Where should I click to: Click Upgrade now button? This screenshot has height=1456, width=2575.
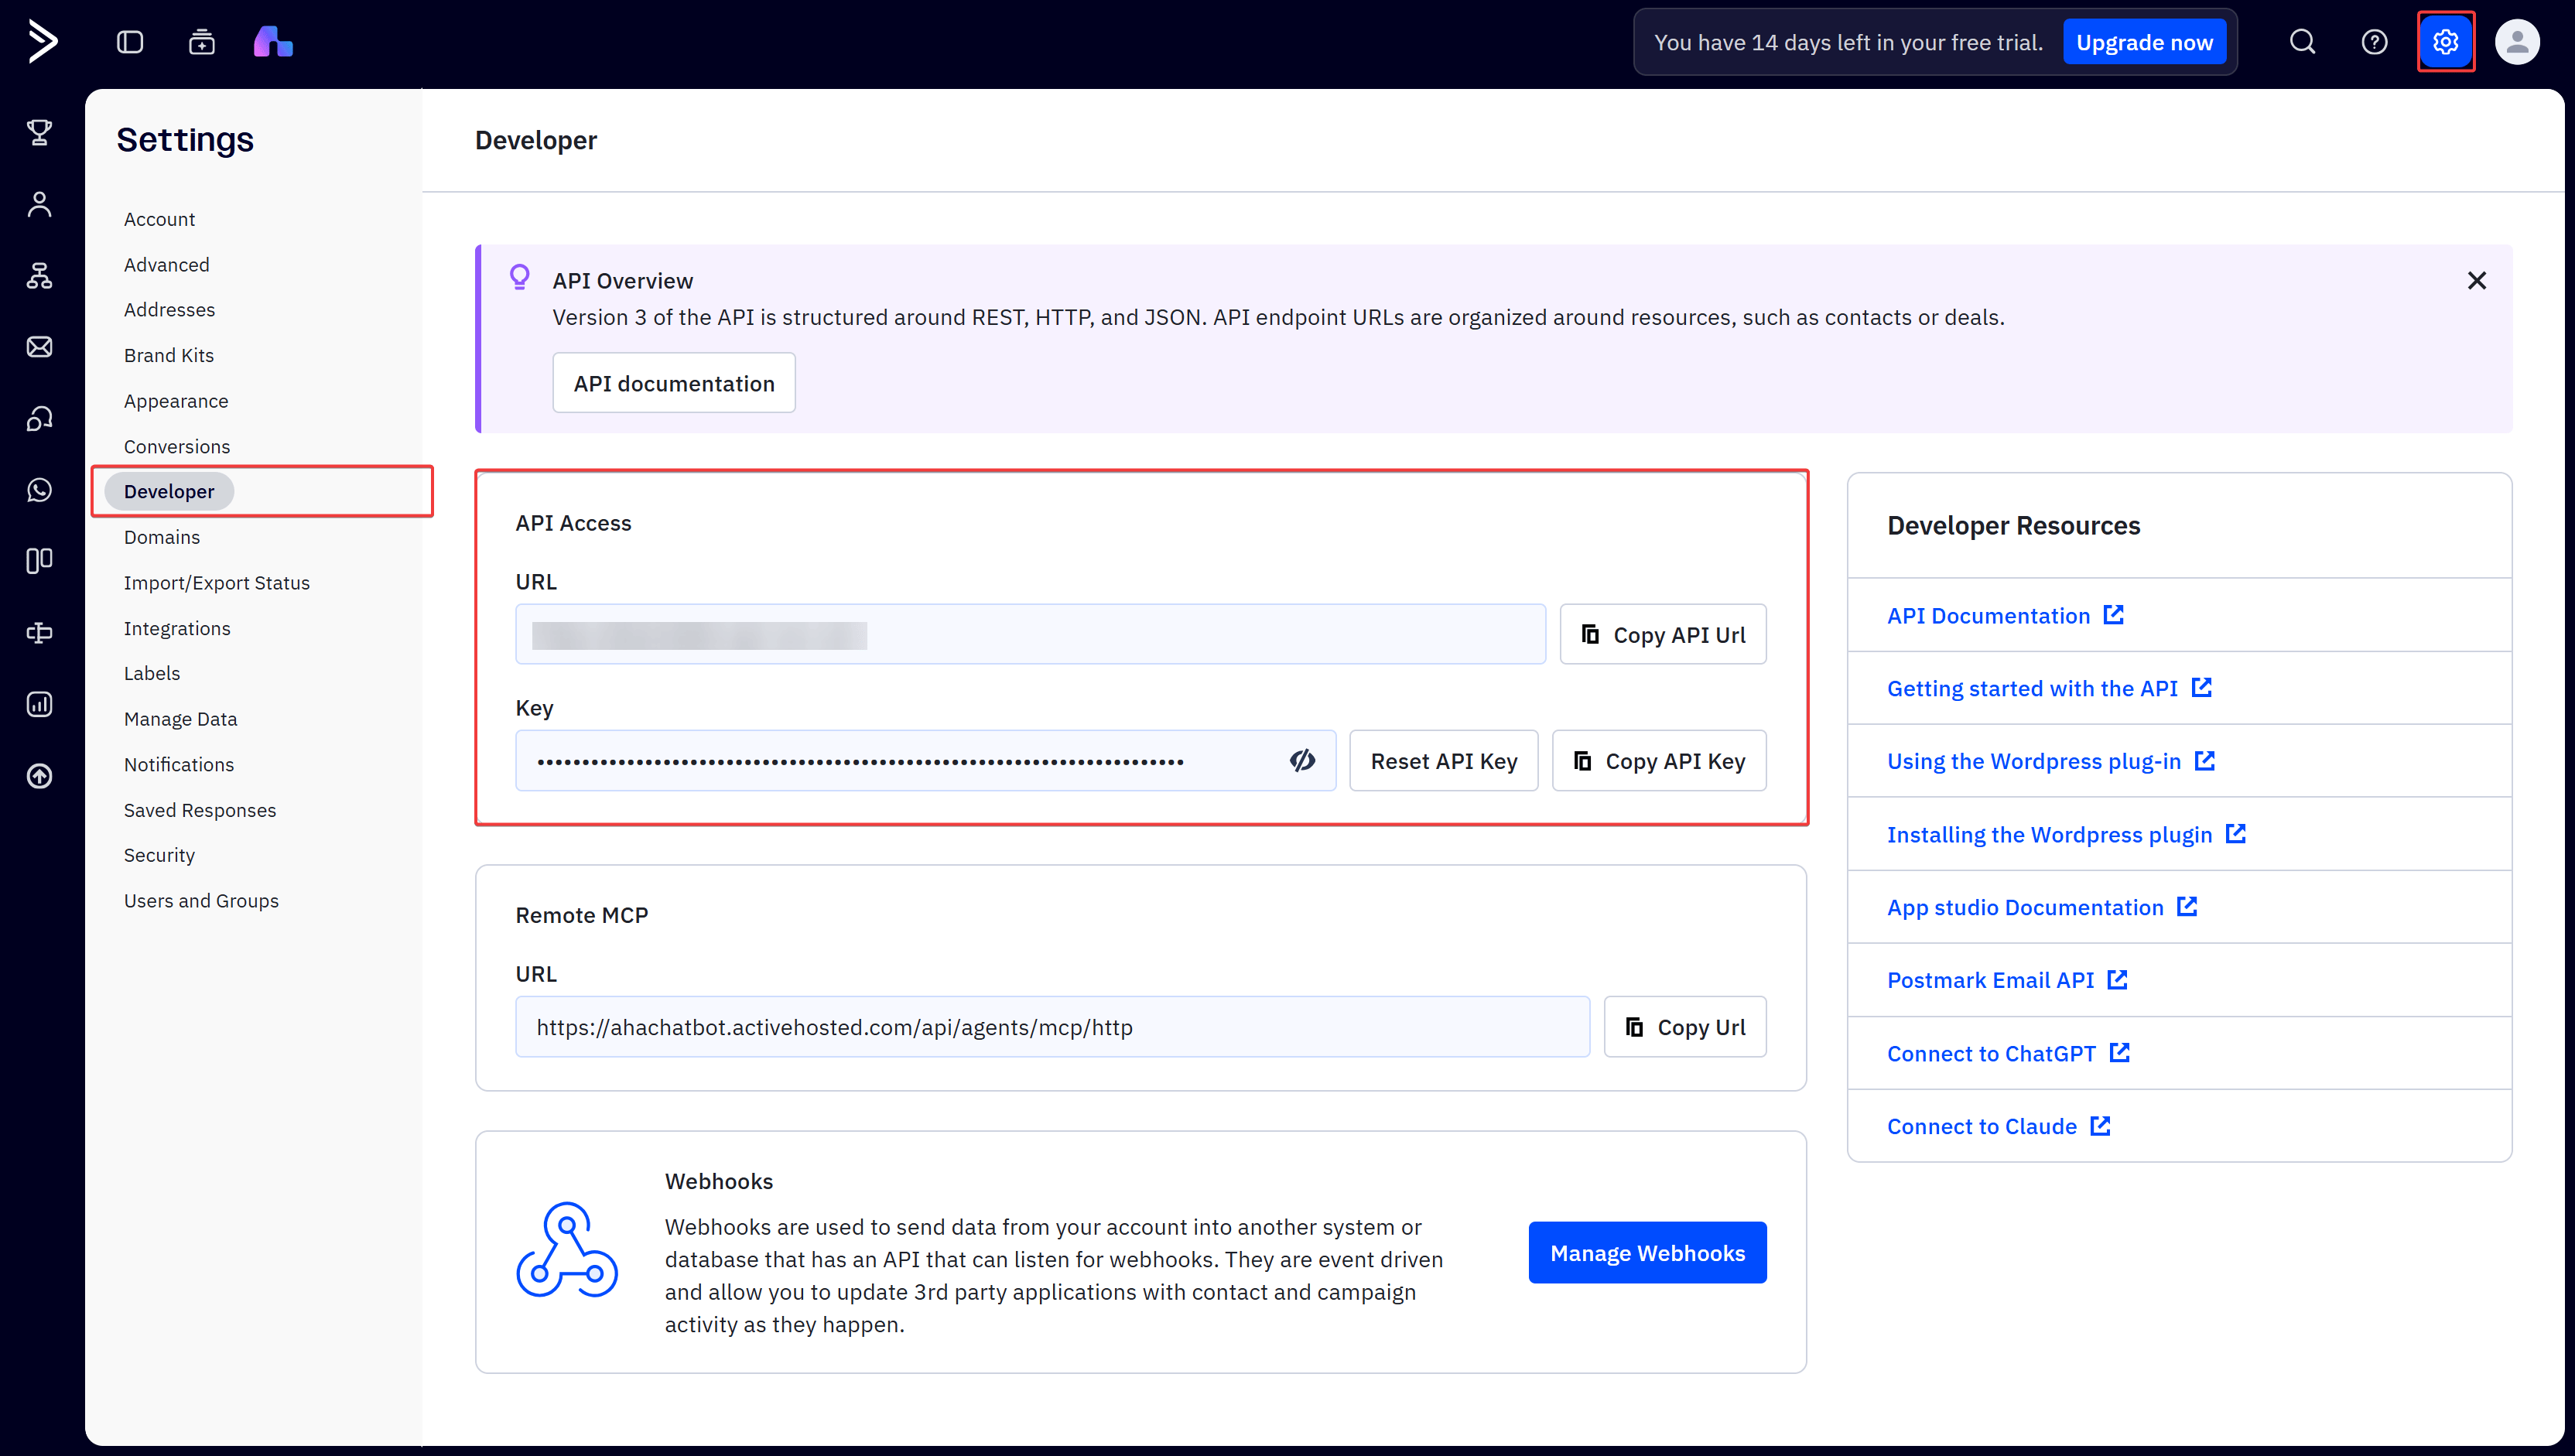point(2144,42)
